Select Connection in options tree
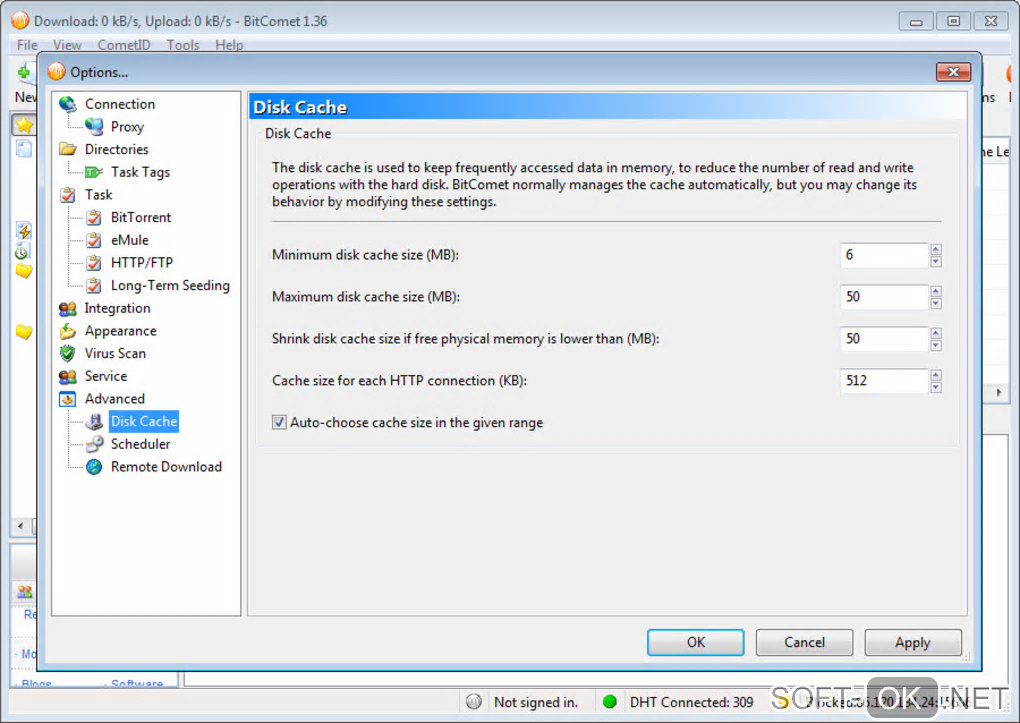This screenshot has width=1020, height=723. [x=120, y=104]
